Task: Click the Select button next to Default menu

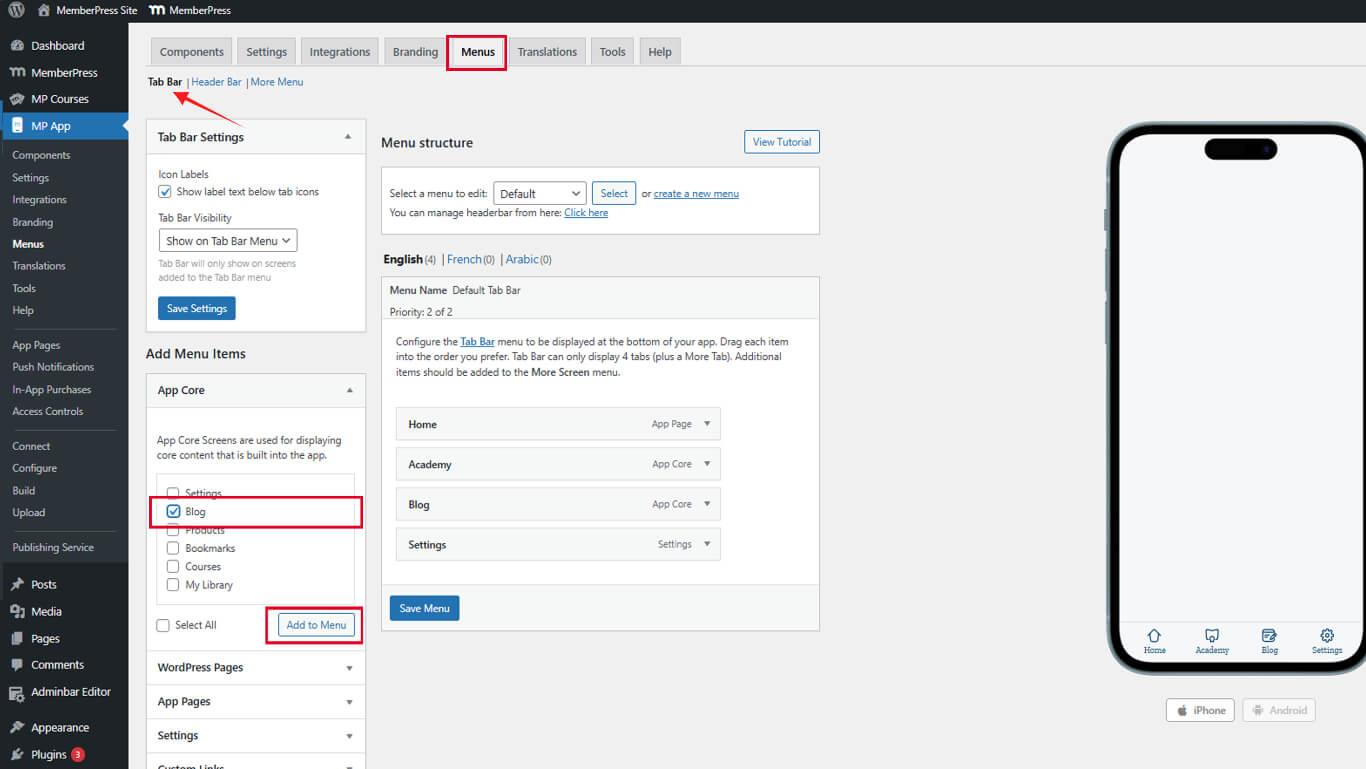Action: (x=613, y=192)
